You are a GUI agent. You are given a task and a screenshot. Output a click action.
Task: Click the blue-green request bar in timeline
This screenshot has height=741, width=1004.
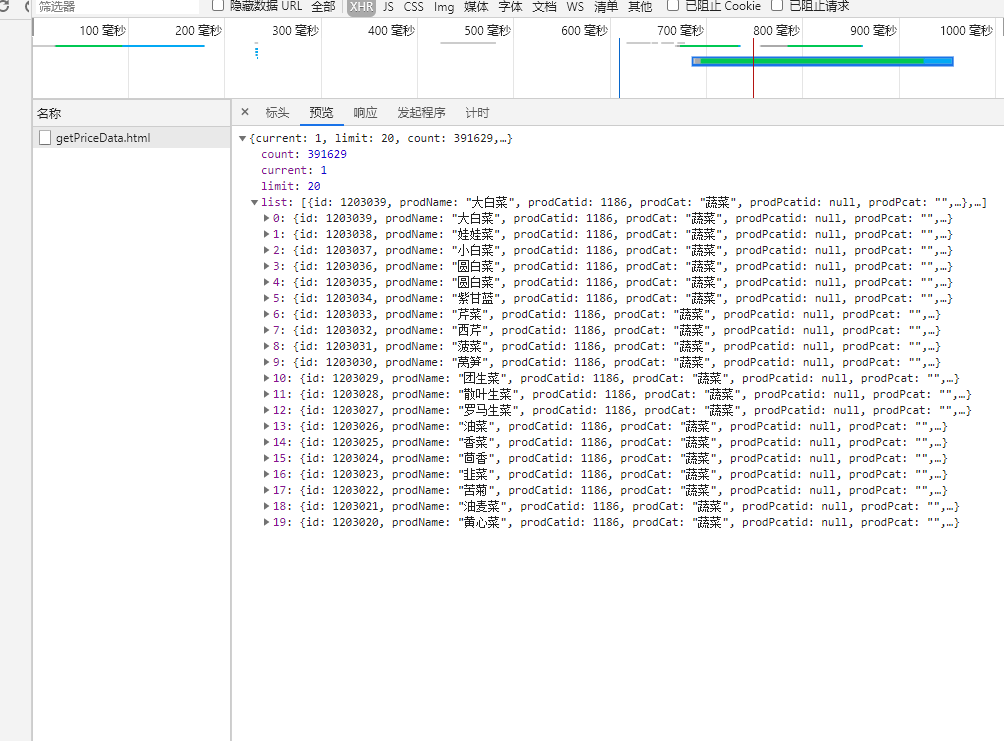coord(822,61)
